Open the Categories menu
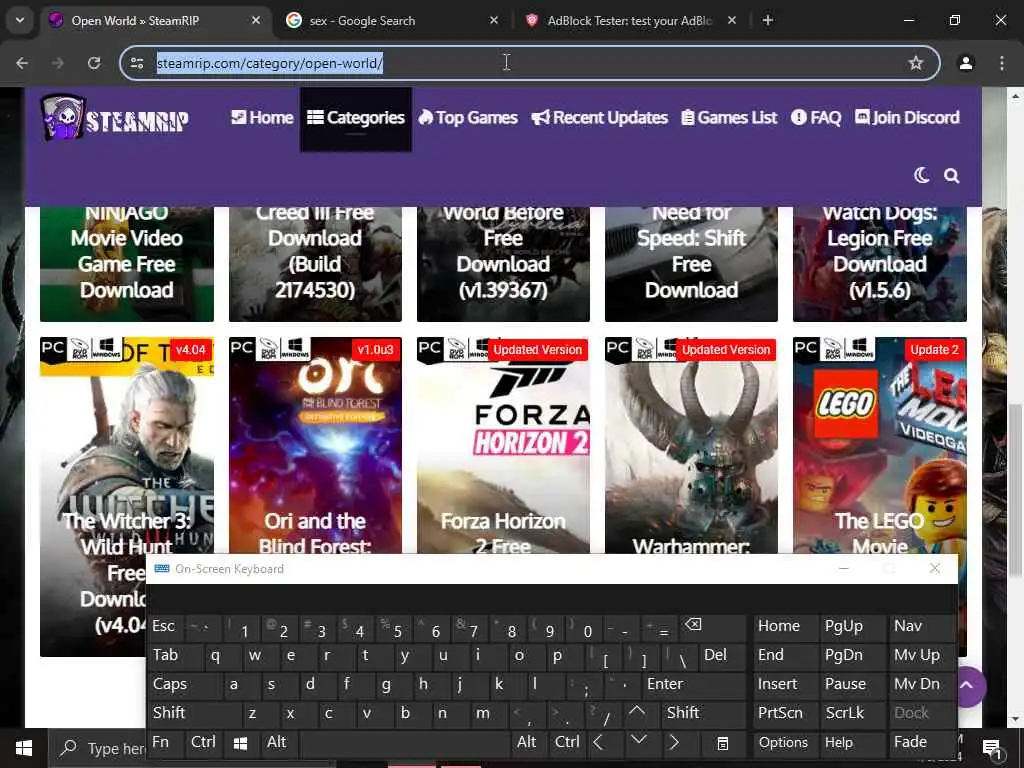Screen dimensions: 1024x768 pyautogui.click(x=356, y=118)
